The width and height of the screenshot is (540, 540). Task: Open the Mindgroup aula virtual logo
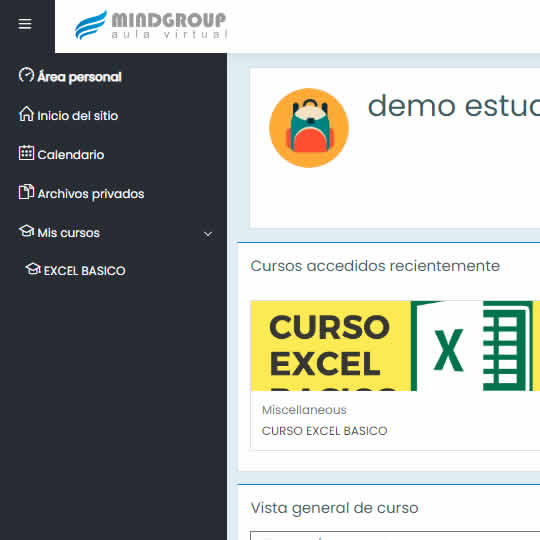coord(151,25)
